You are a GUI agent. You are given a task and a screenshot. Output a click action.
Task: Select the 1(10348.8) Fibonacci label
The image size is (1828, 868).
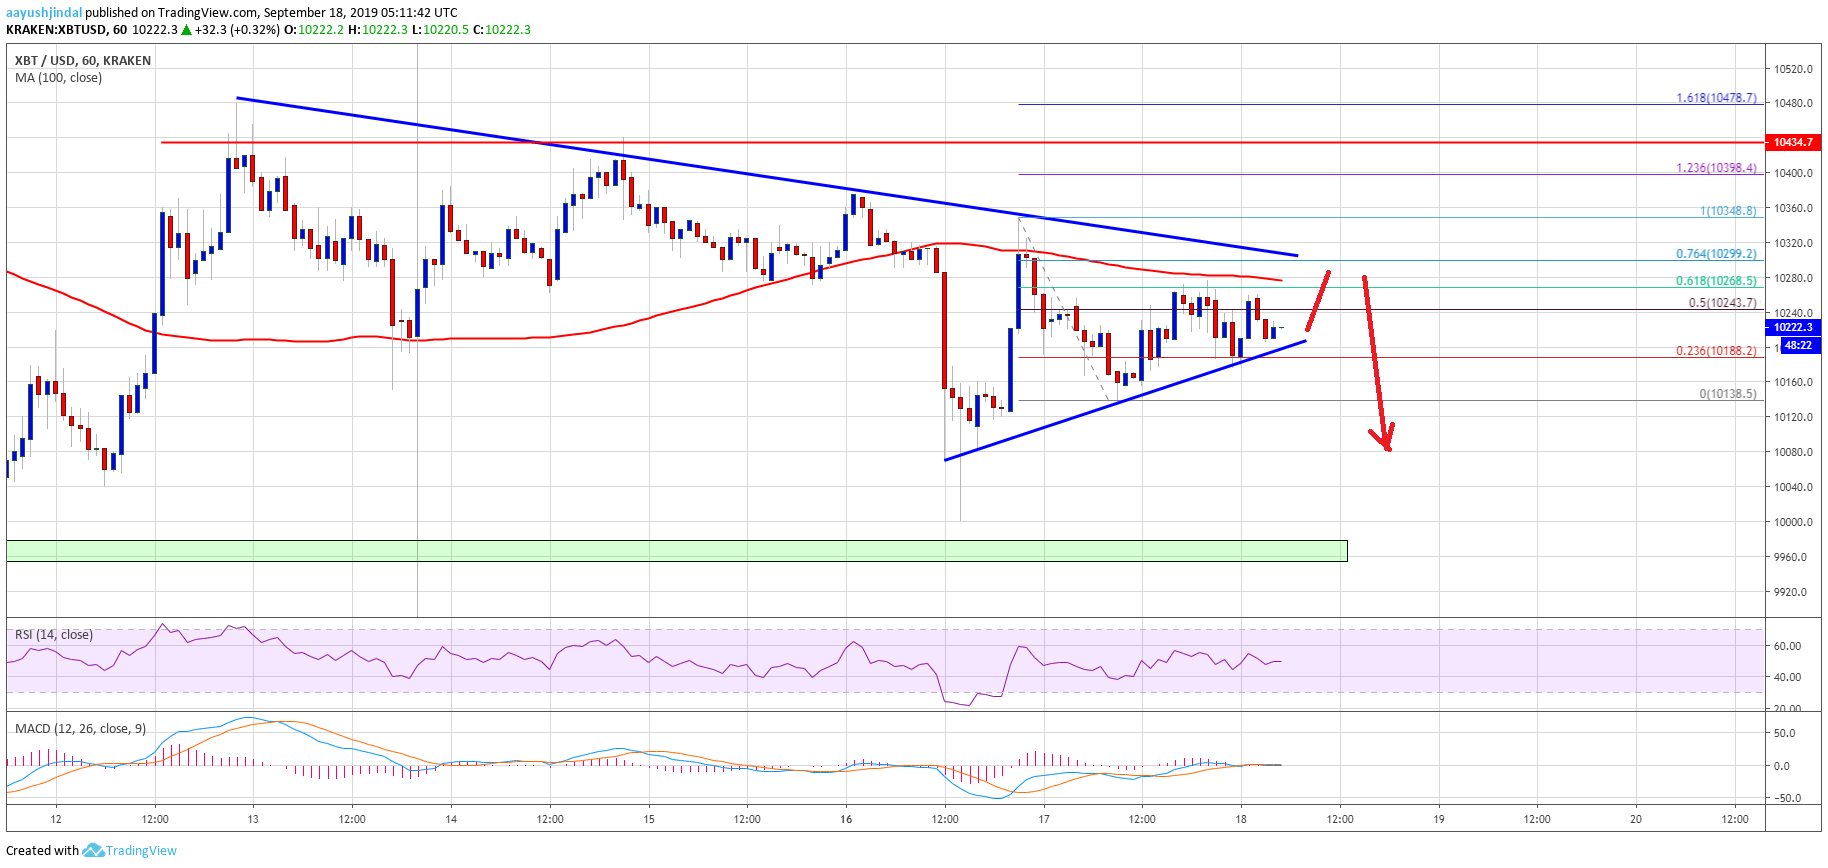coord(1728,211)
